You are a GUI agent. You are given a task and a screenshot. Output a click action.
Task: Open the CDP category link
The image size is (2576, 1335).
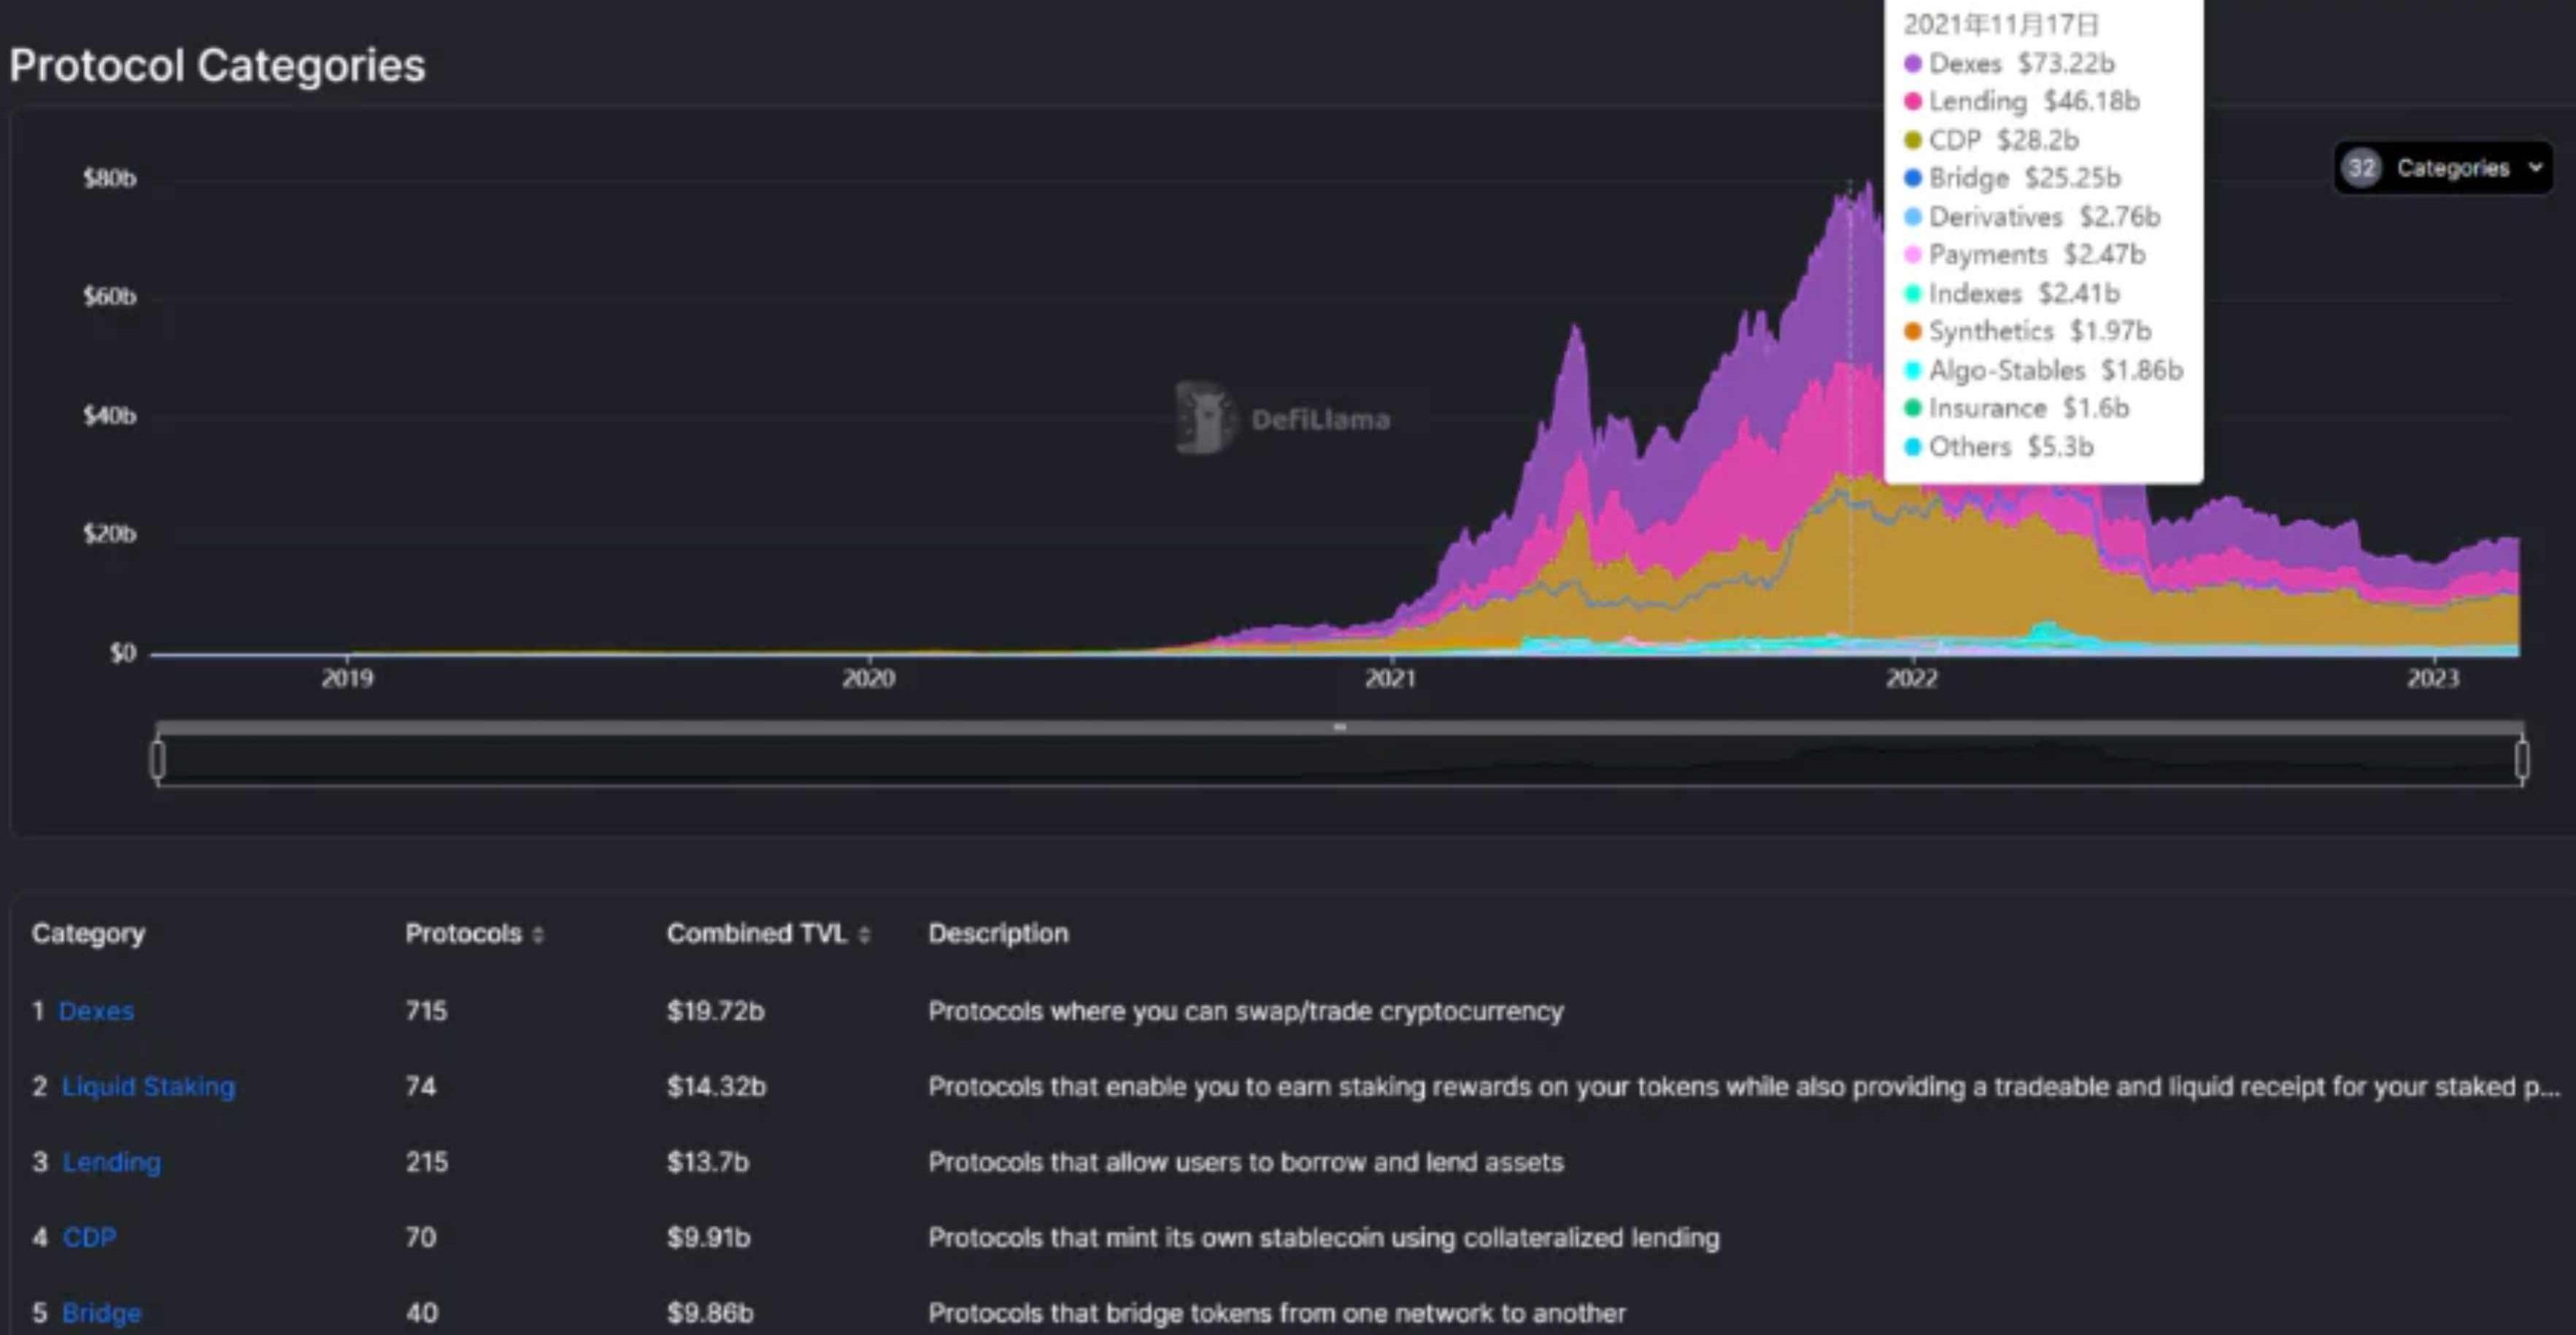[89, 1237]
